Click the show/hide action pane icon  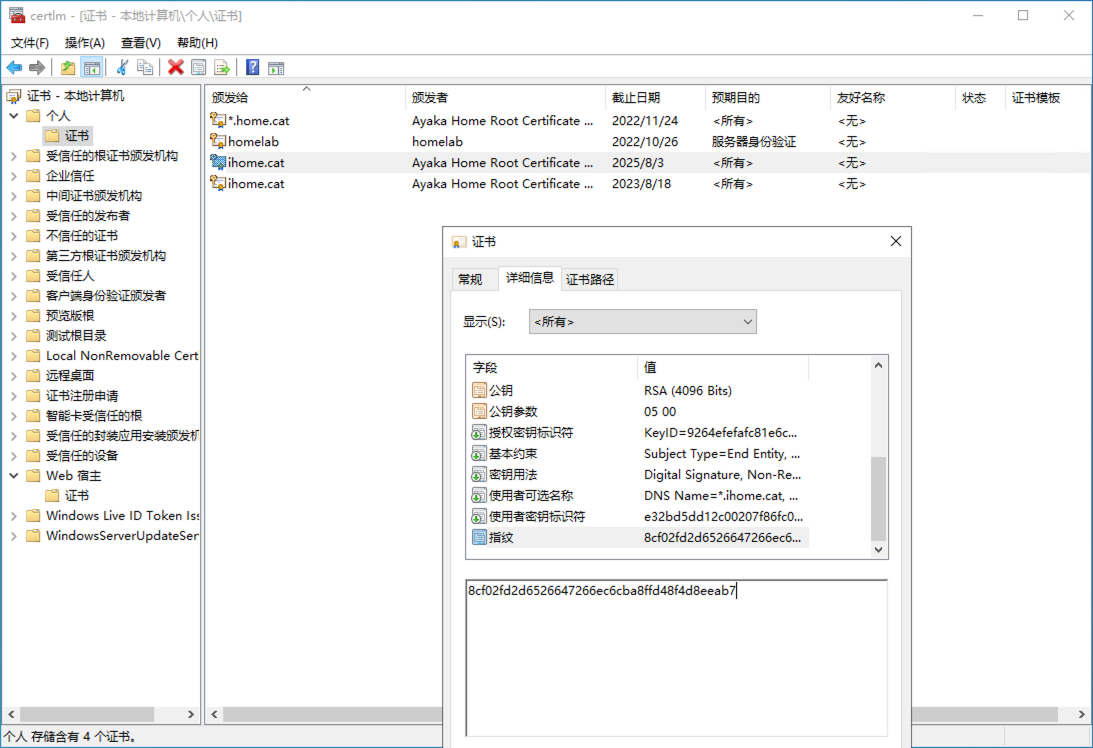[276, 67]
